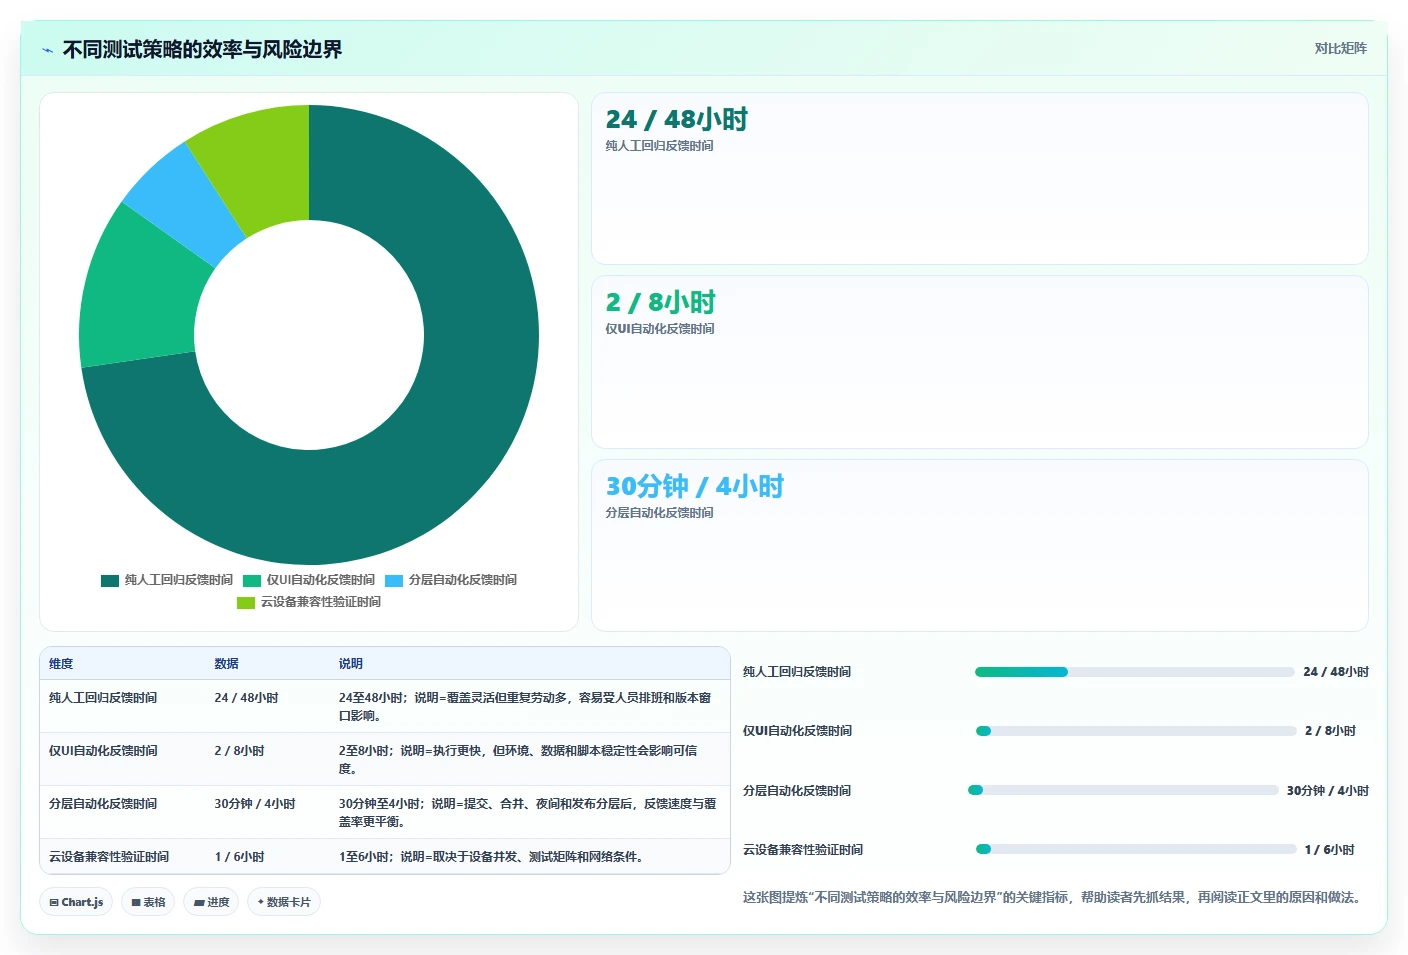The image size is (1408, 955).
Task: Open the 30分钟 / 4小时 metric card
Action: click(x=980, y=545)
